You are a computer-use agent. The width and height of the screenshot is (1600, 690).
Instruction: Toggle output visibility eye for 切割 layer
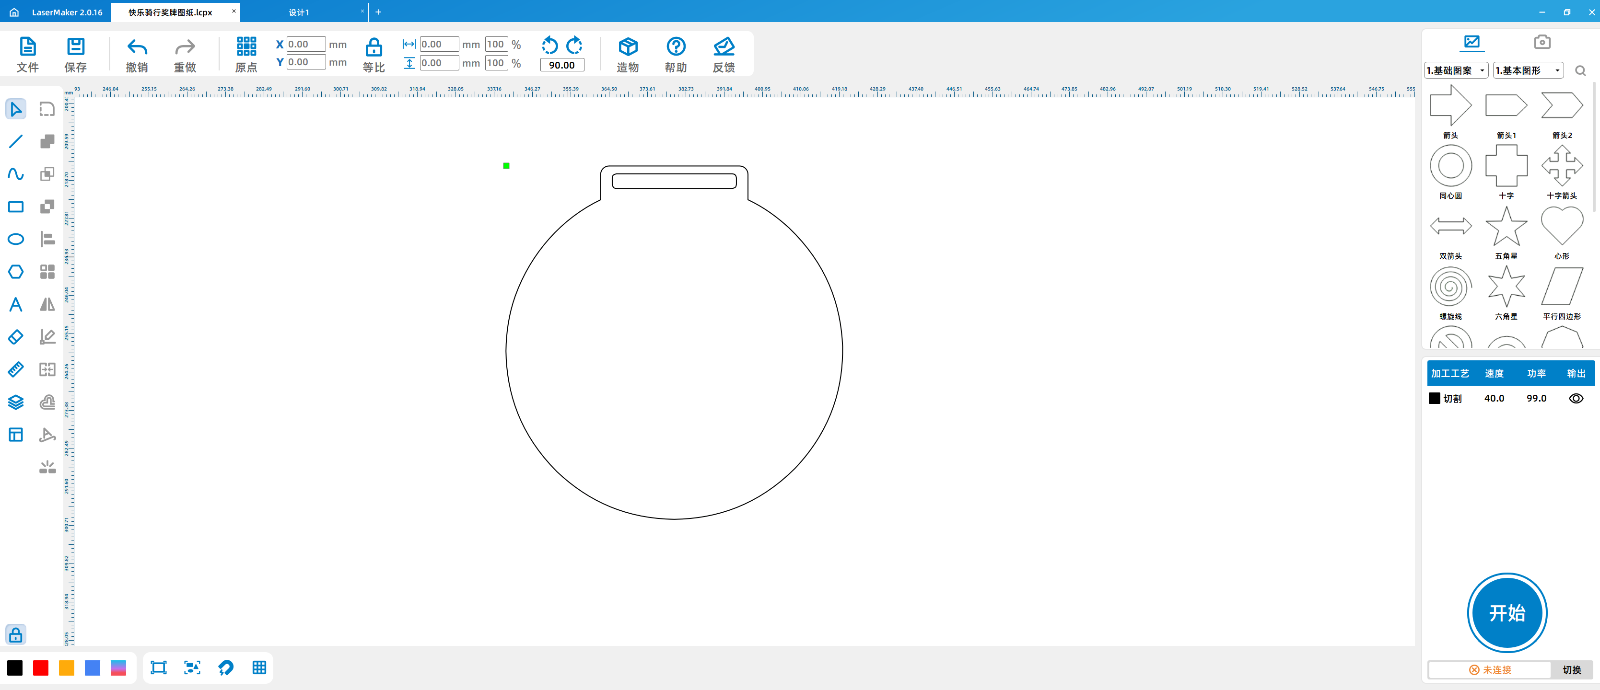click(x=1576, y=398)
